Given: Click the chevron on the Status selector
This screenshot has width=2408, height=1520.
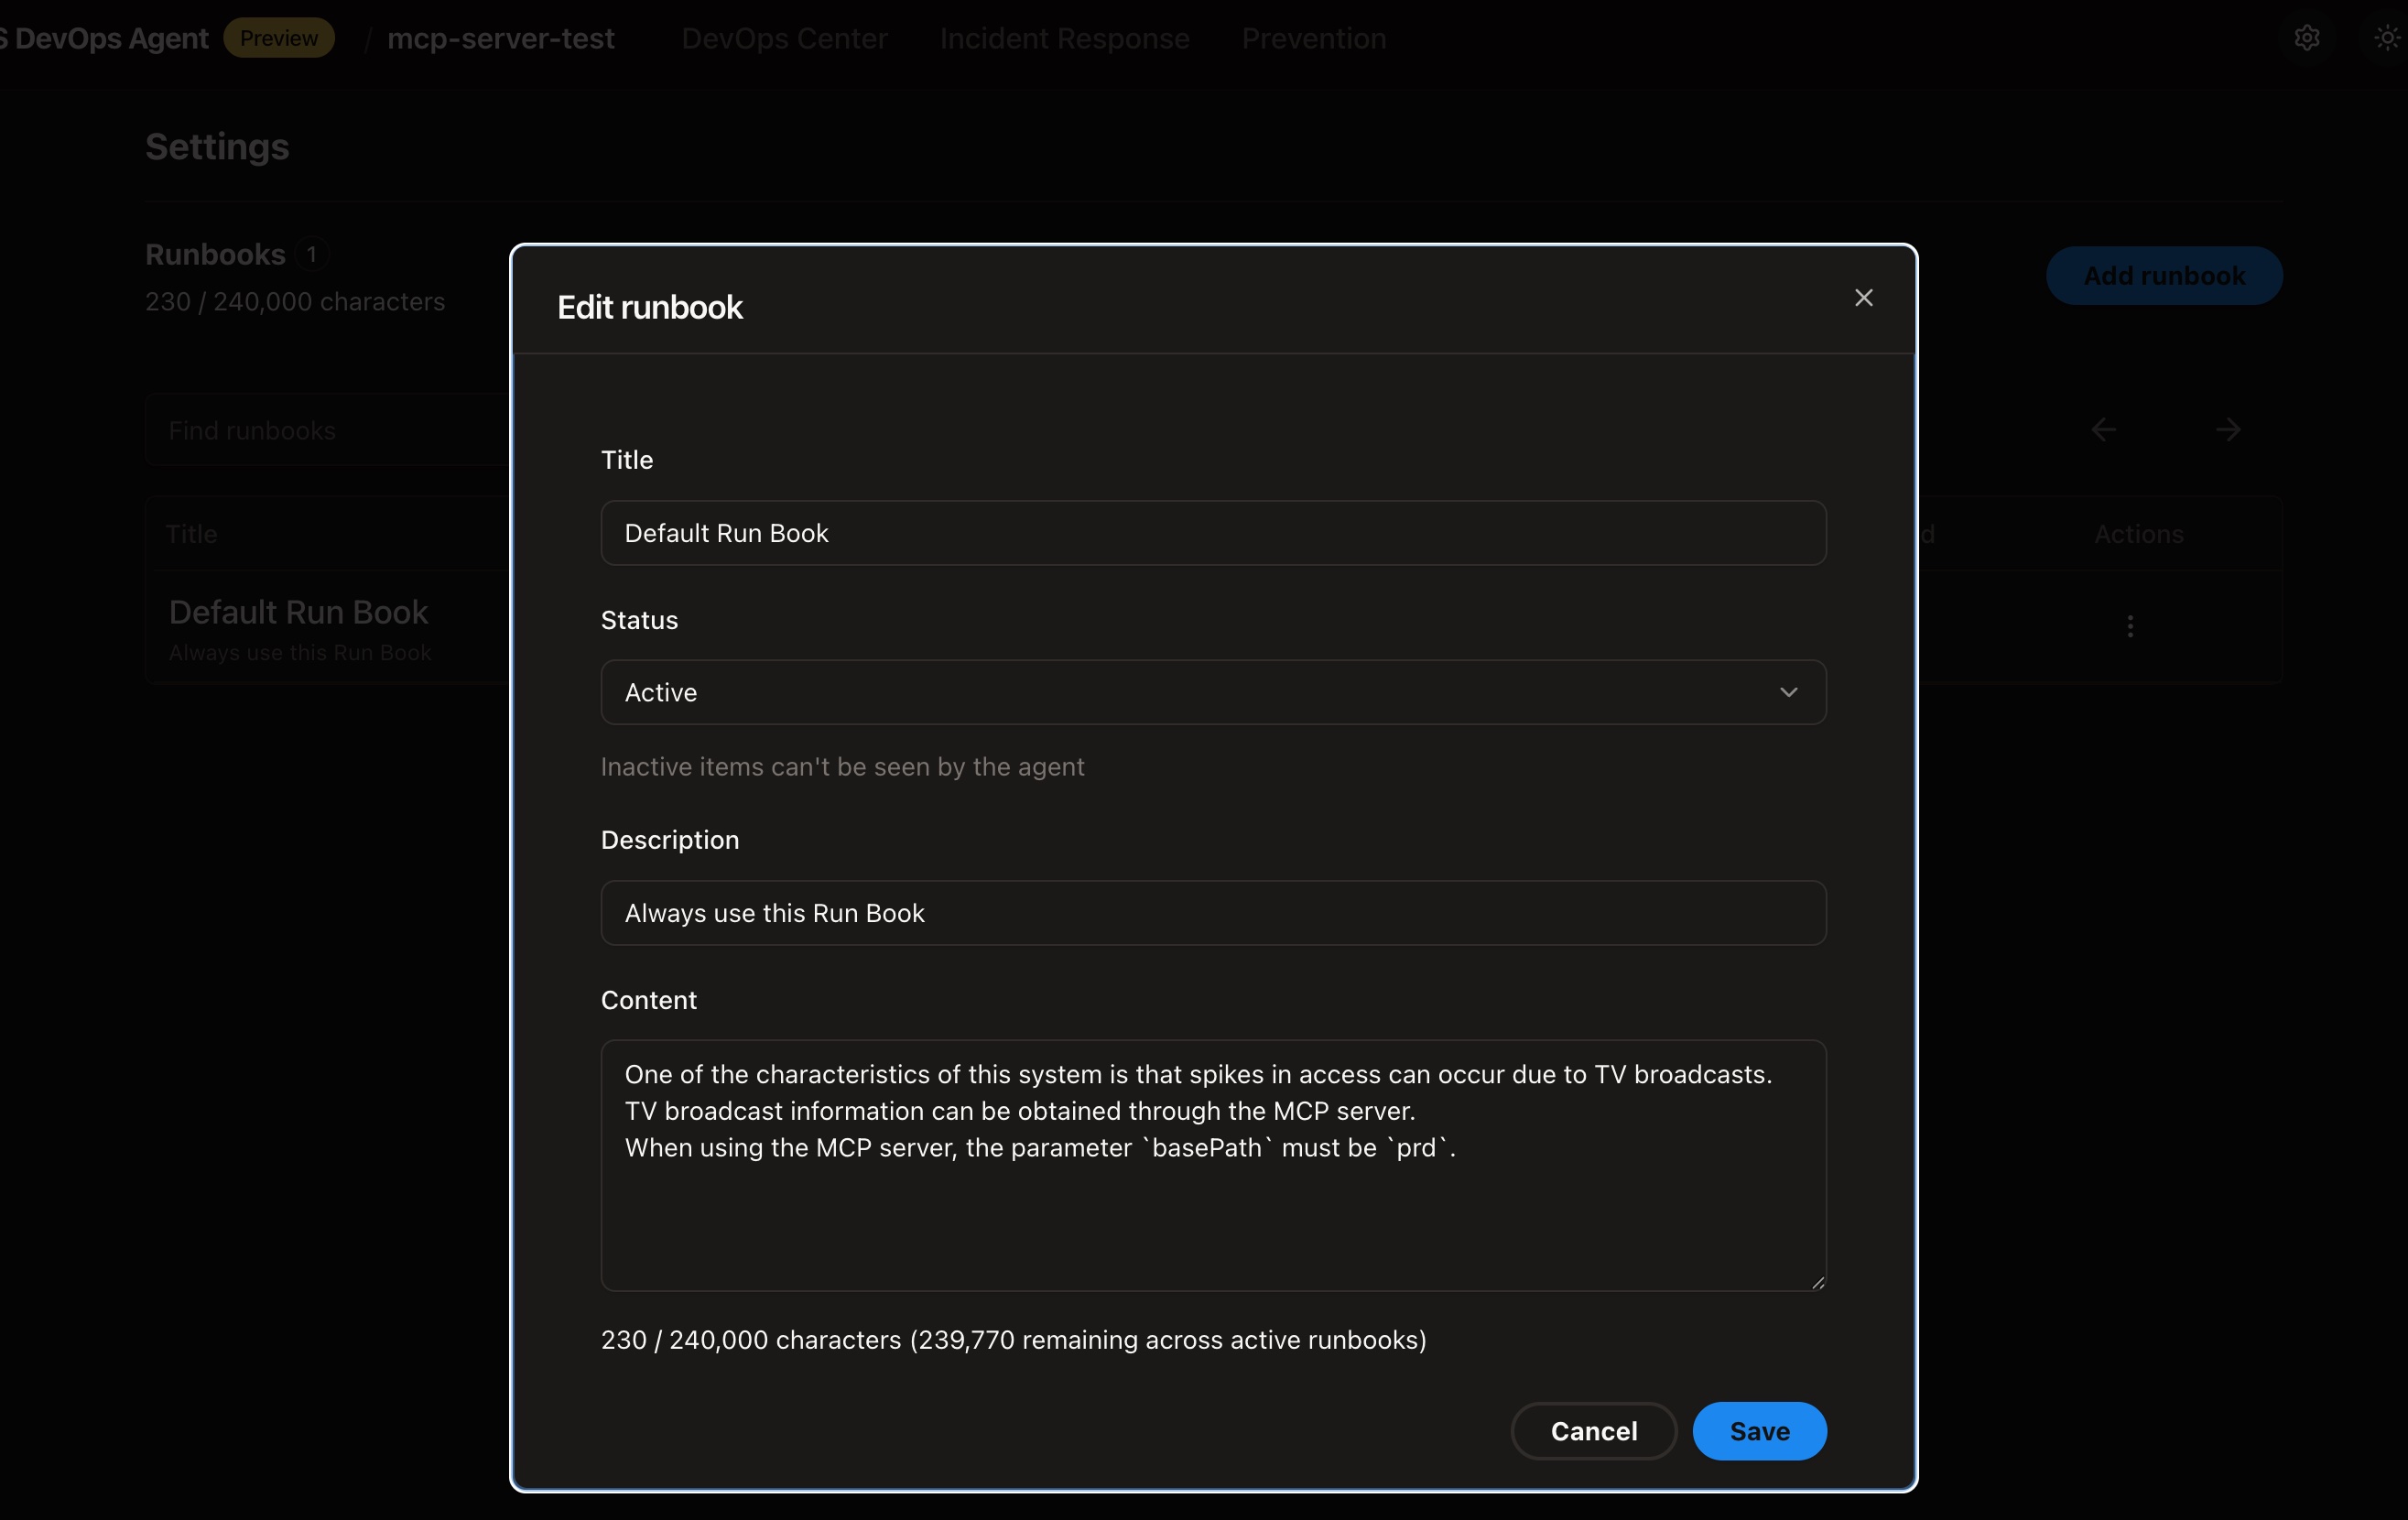Looking at the screenshot, I should [x=1789, y=691].
